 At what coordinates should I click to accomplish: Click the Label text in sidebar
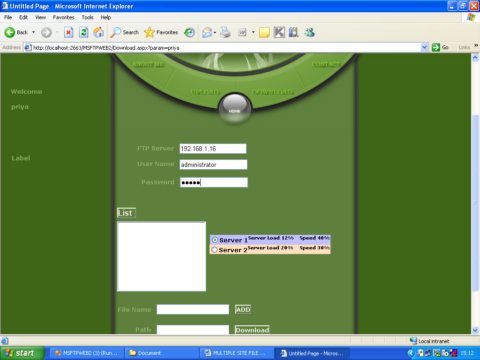(21, 158)
